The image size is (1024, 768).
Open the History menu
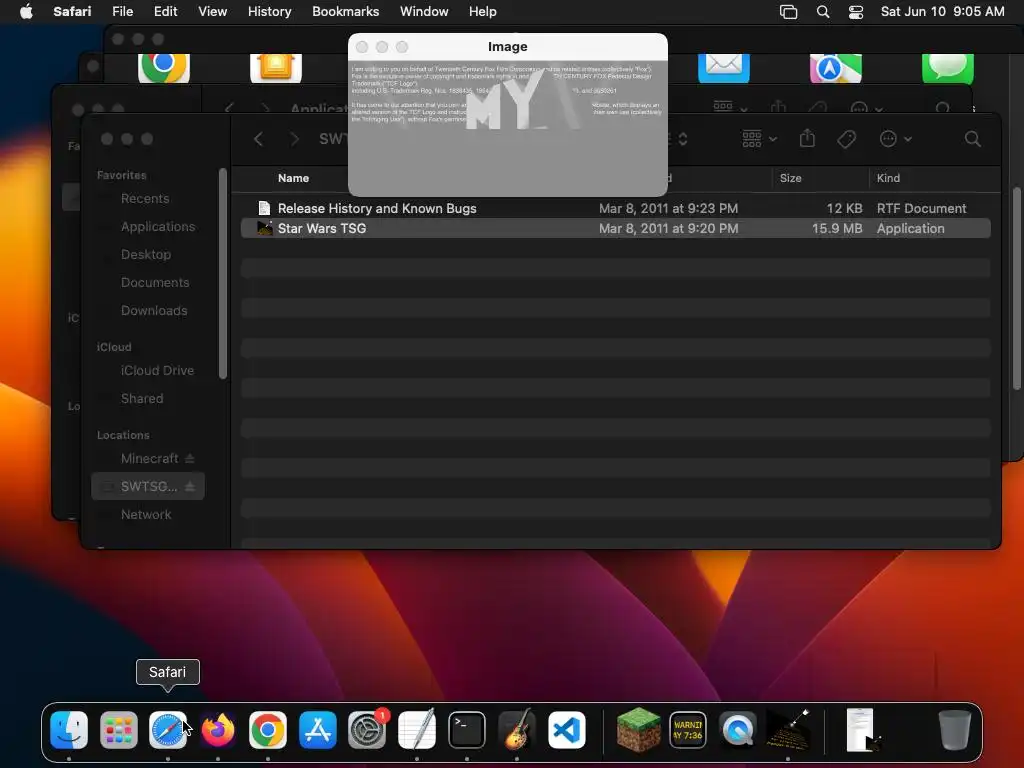tap(269, 12)
